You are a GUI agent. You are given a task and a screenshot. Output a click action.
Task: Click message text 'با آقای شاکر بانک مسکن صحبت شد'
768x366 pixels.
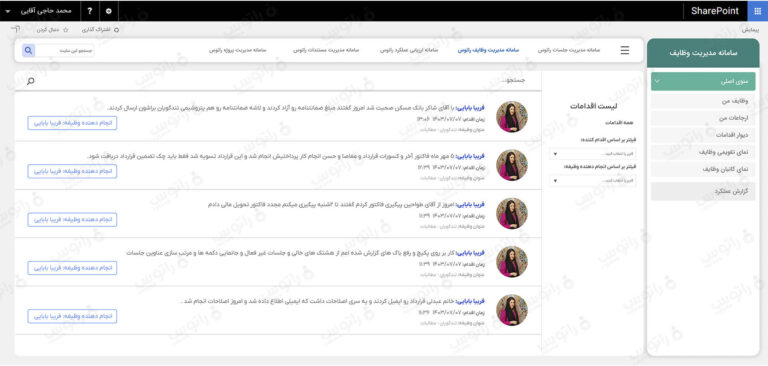pos(281,107)
